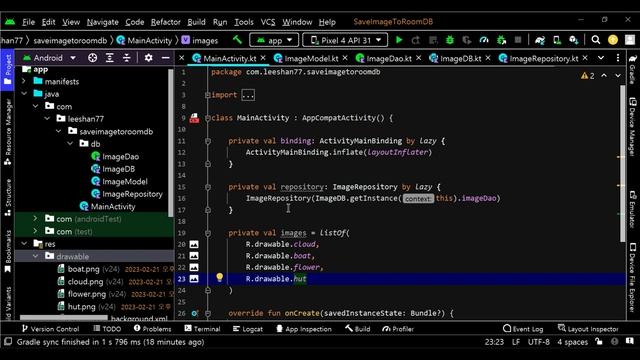Toggle right-side Device Manager panel
This screenshot has height=360, width=640.
coord(633,127)
